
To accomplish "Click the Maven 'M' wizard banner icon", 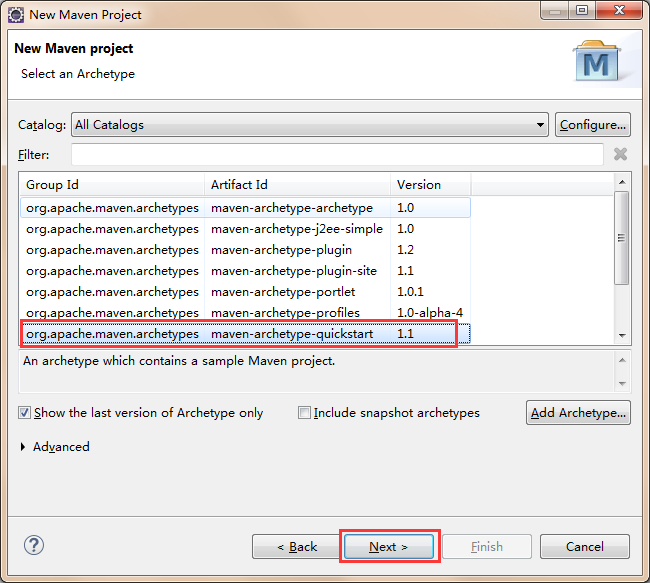I will pos(598,63).
